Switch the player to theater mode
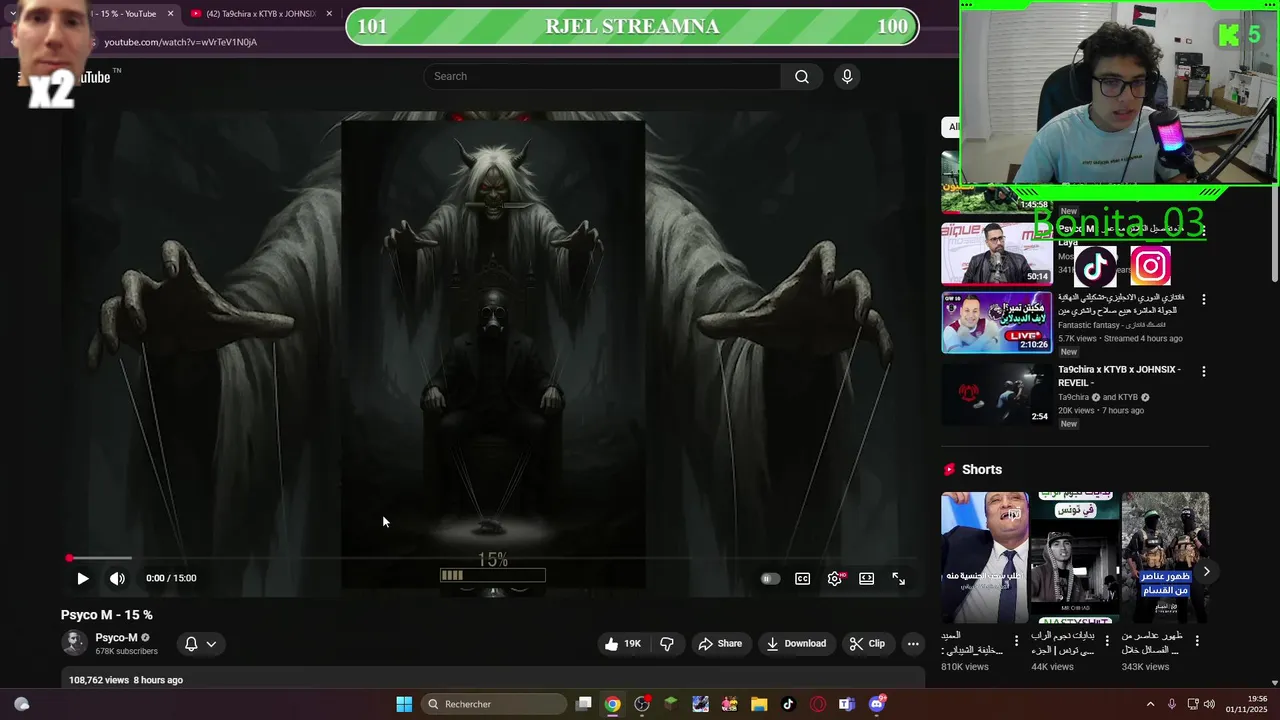1280x720 pixels. pos(867,578)
